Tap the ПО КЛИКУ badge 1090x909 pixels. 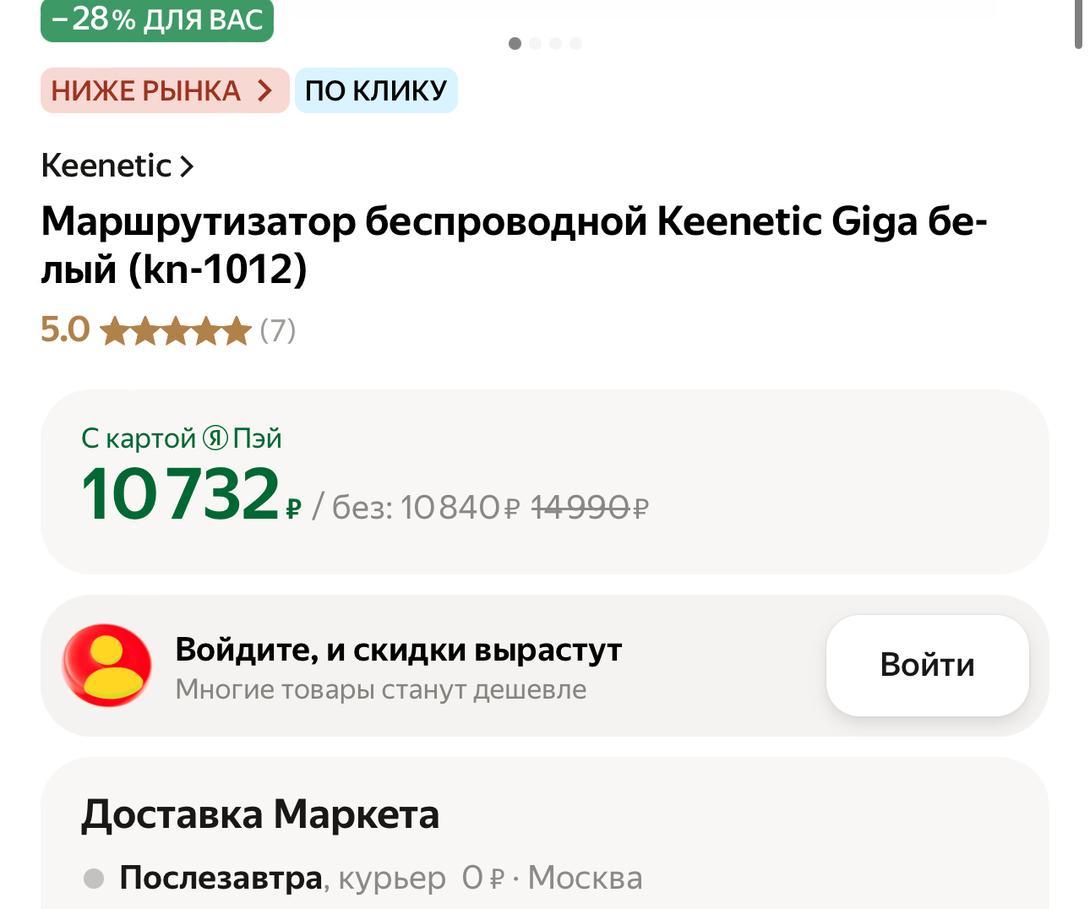pos(375,91)
